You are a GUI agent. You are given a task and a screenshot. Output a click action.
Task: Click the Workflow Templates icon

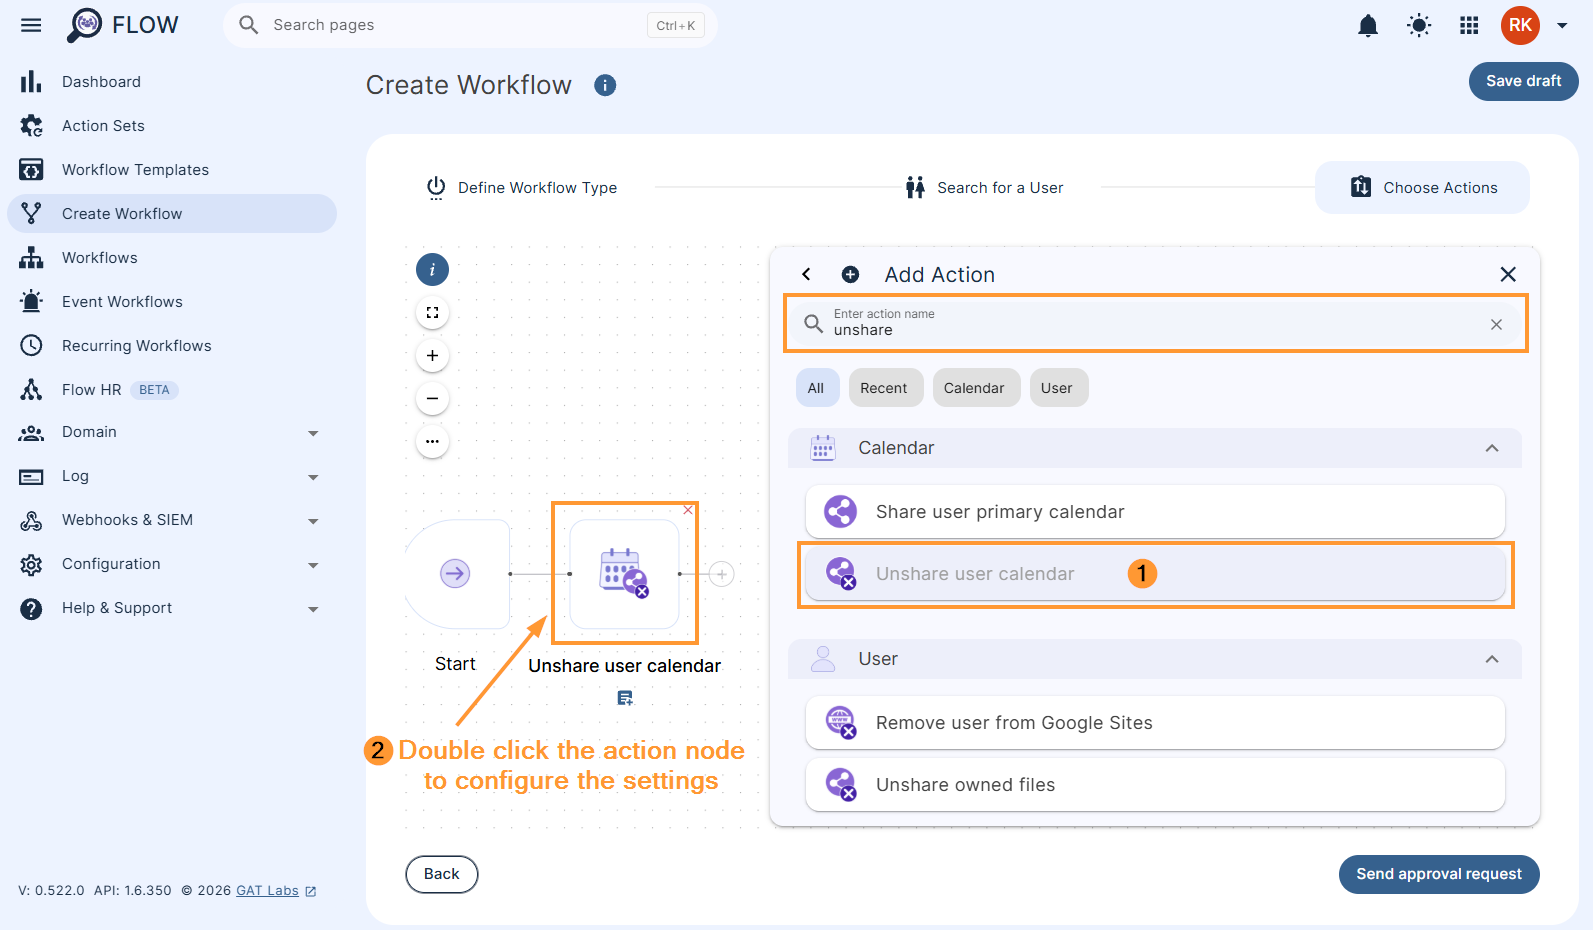[x=31, y=170]
